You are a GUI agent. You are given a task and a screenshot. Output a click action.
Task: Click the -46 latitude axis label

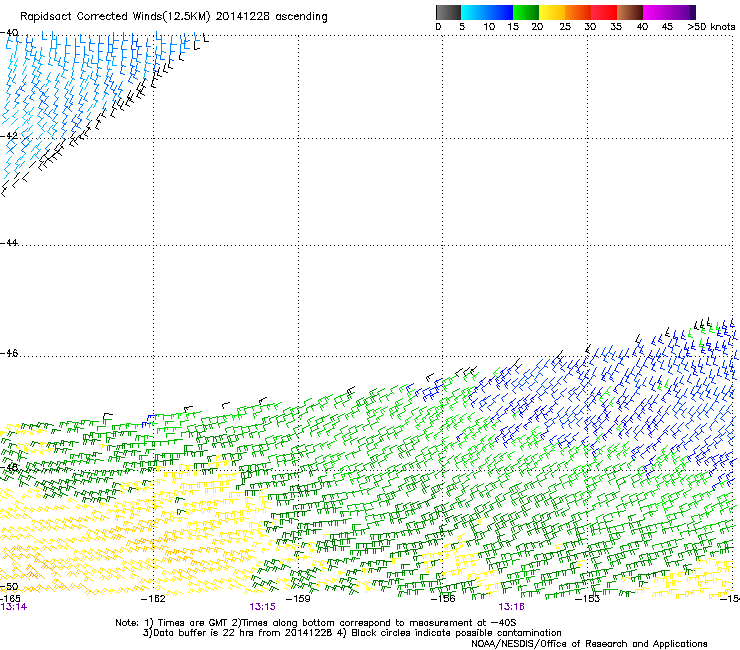9,353
